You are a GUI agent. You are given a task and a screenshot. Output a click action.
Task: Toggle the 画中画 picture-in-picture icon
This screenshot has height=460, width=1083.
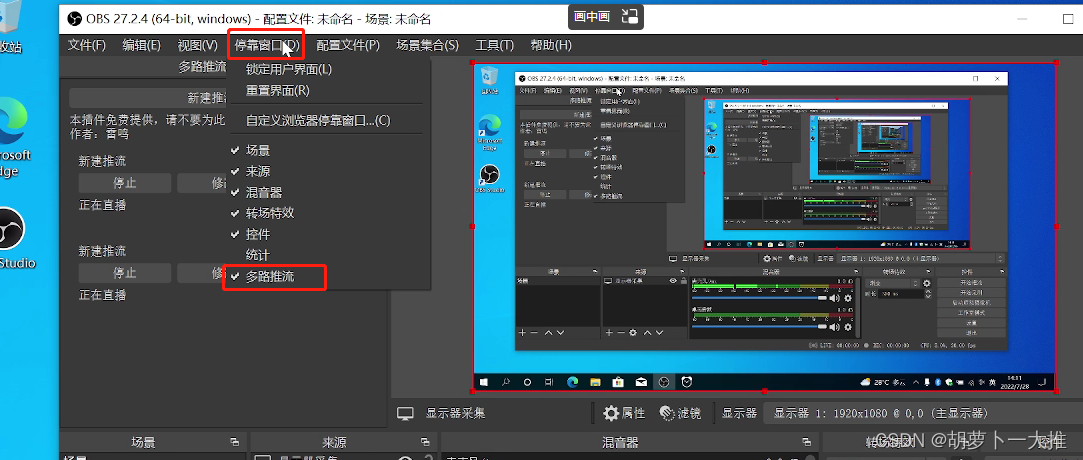tap(629, 17)
